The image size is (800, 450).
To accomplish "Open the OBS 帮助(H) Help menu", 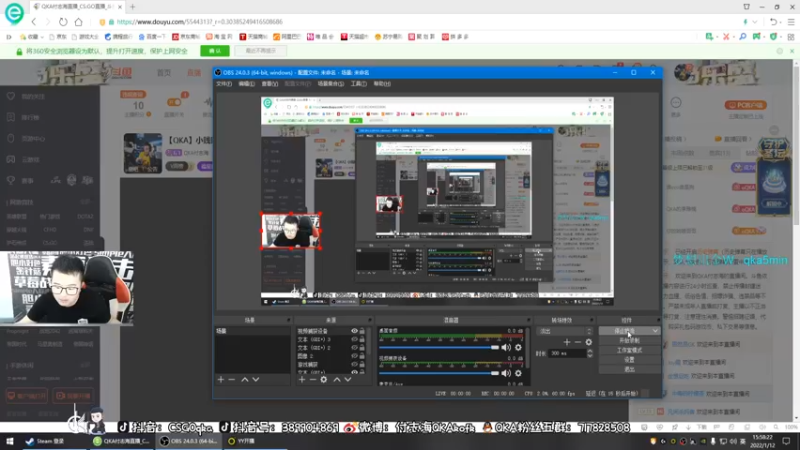I will pos(382,84).
